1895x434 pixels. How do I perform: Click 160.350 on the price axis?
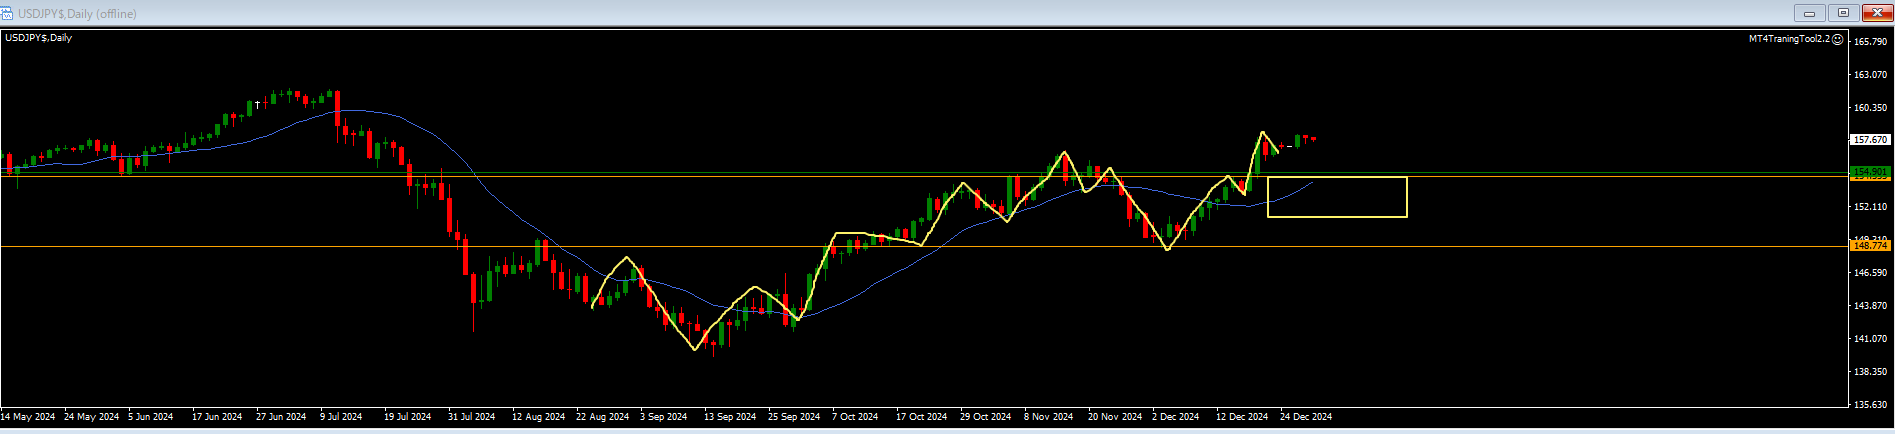tap(1870, 108)
